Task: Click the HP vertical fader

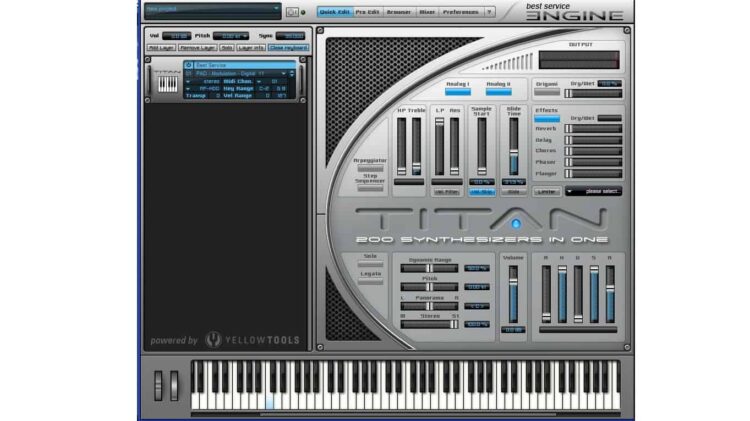Action: [x=401, y=146]
